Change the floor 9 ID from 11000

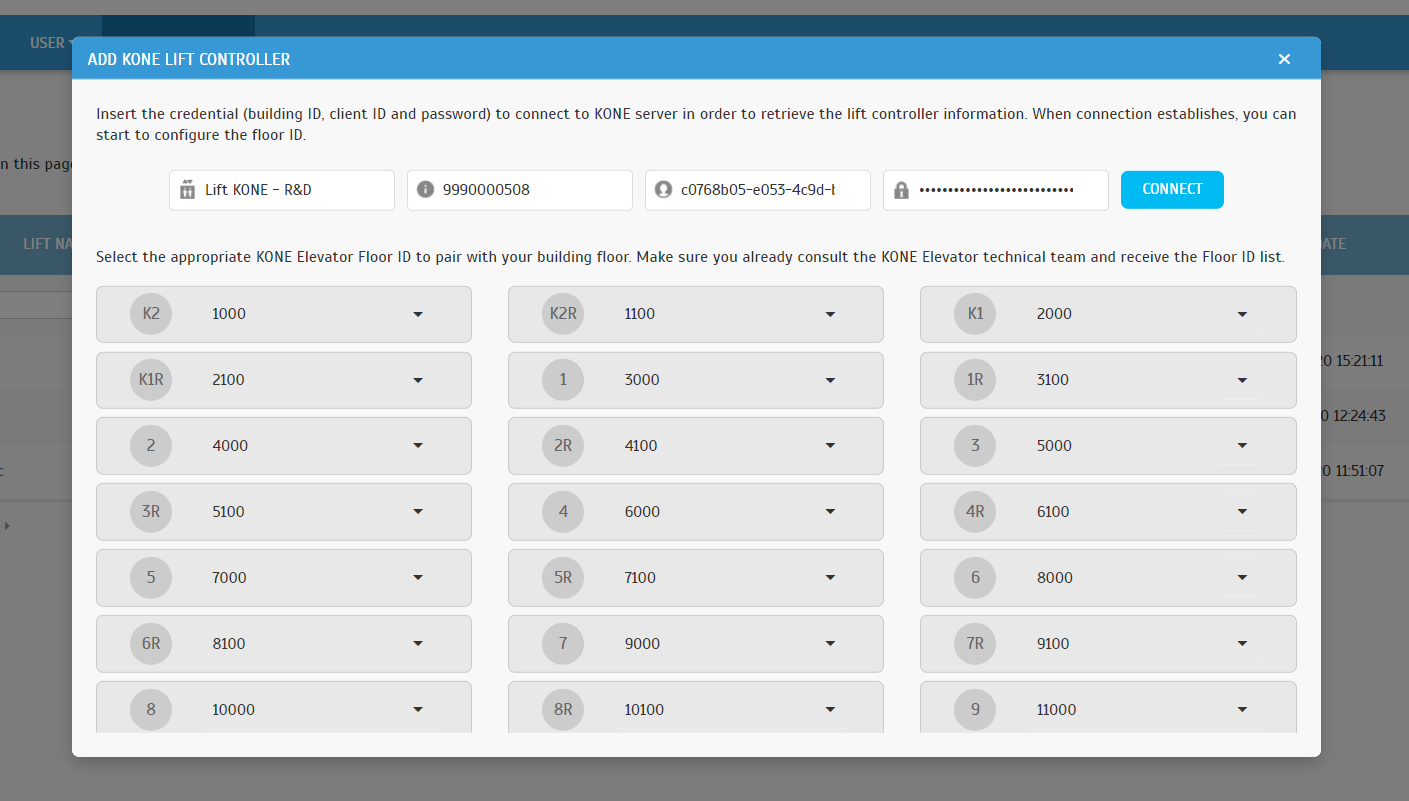coord(1142,710)
